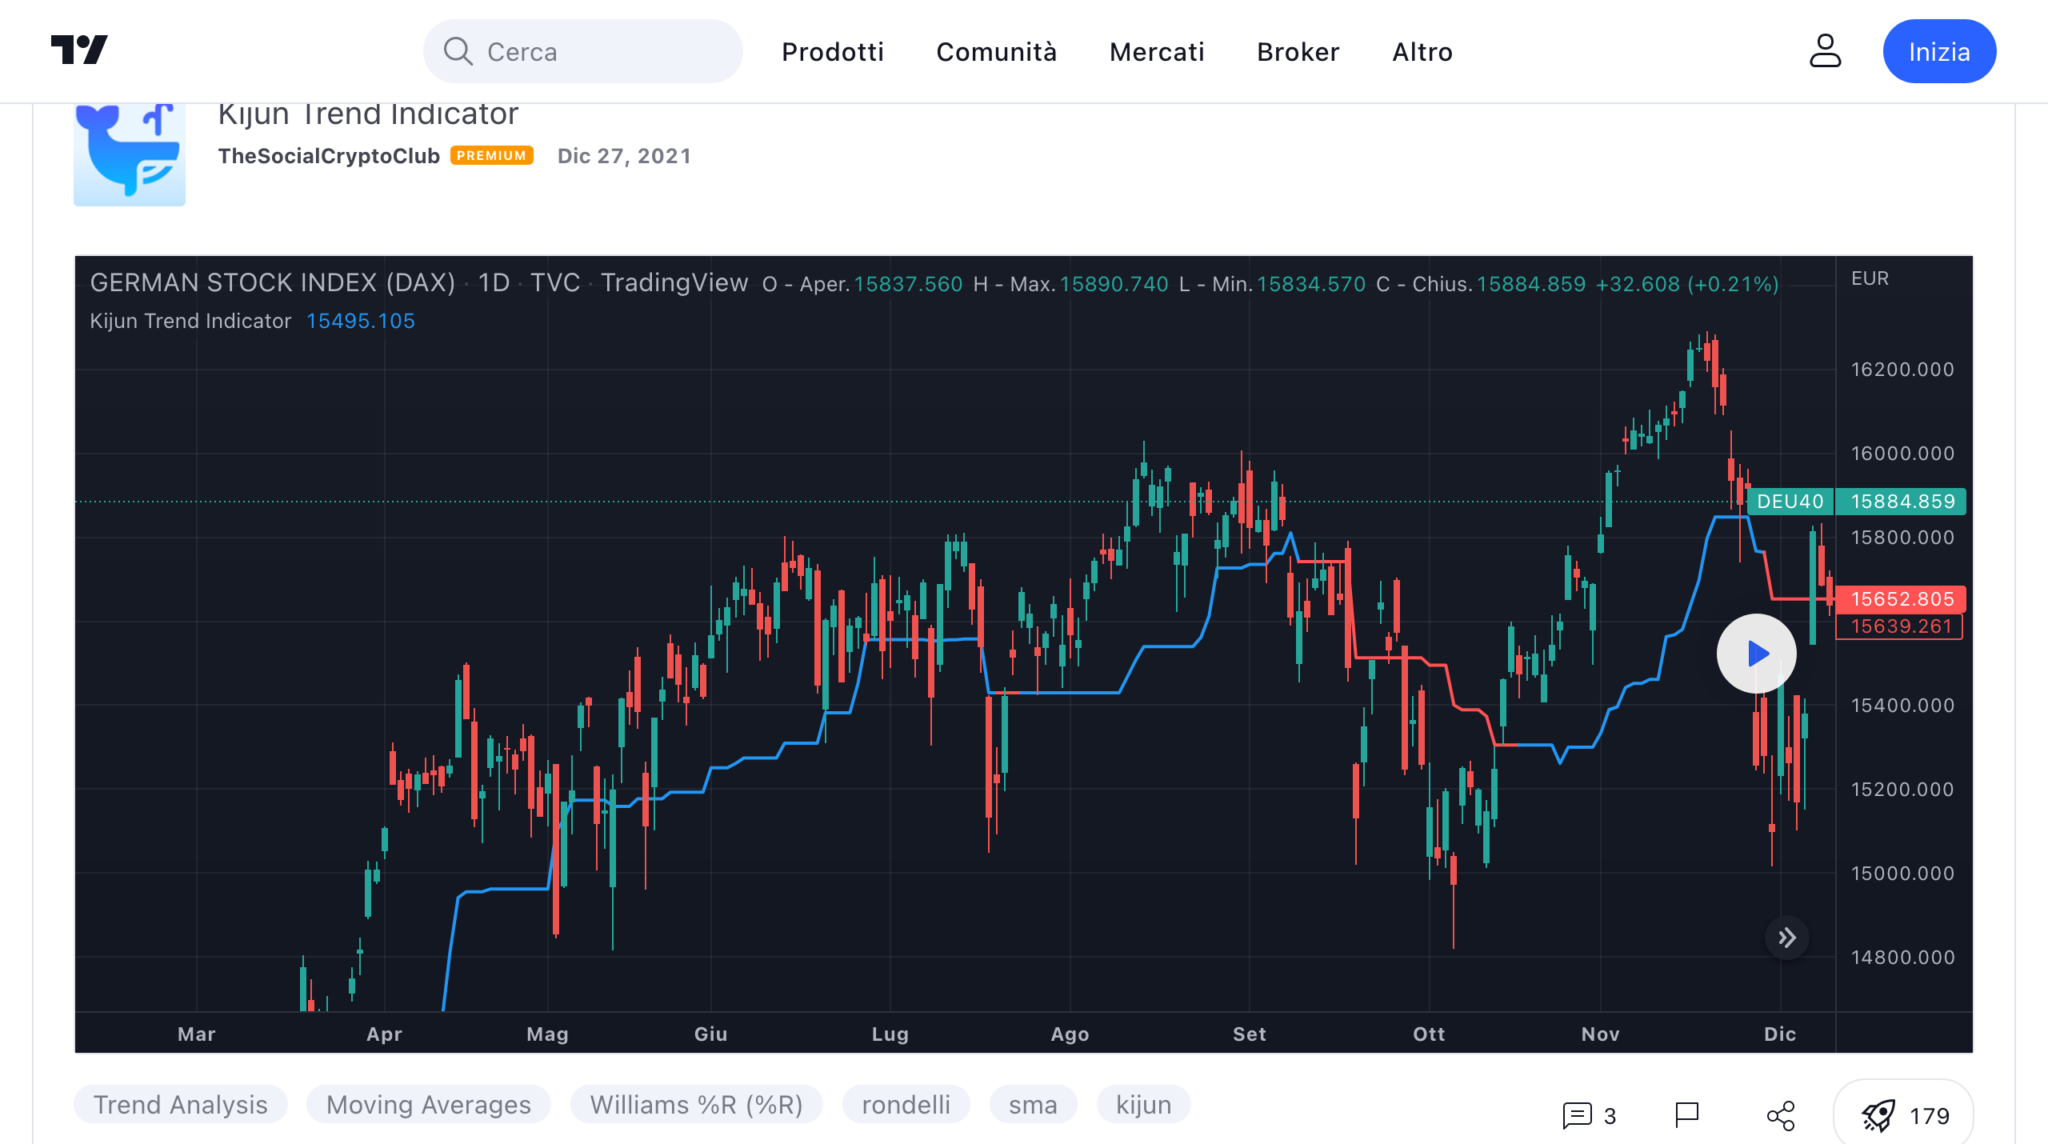Select the Williams %R tag
This screenshot has width=2048, height=1144.
point(696,1105)
